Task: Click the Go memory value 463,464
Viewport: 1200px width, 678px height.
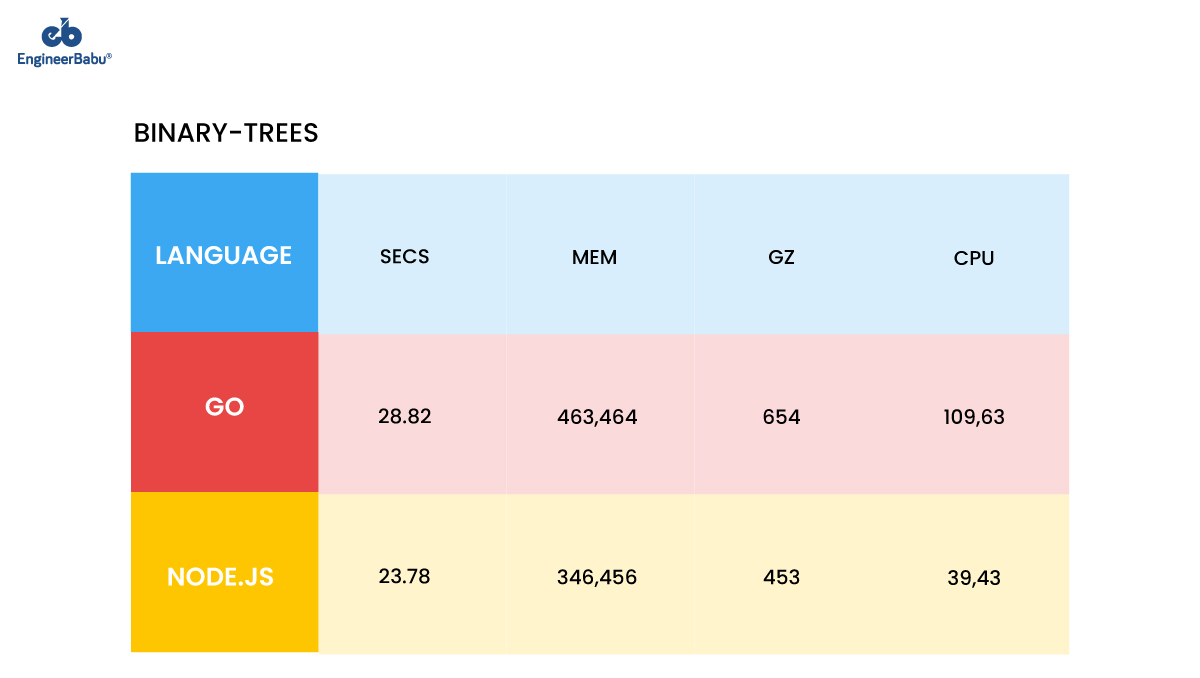Action: click(597, 417)
